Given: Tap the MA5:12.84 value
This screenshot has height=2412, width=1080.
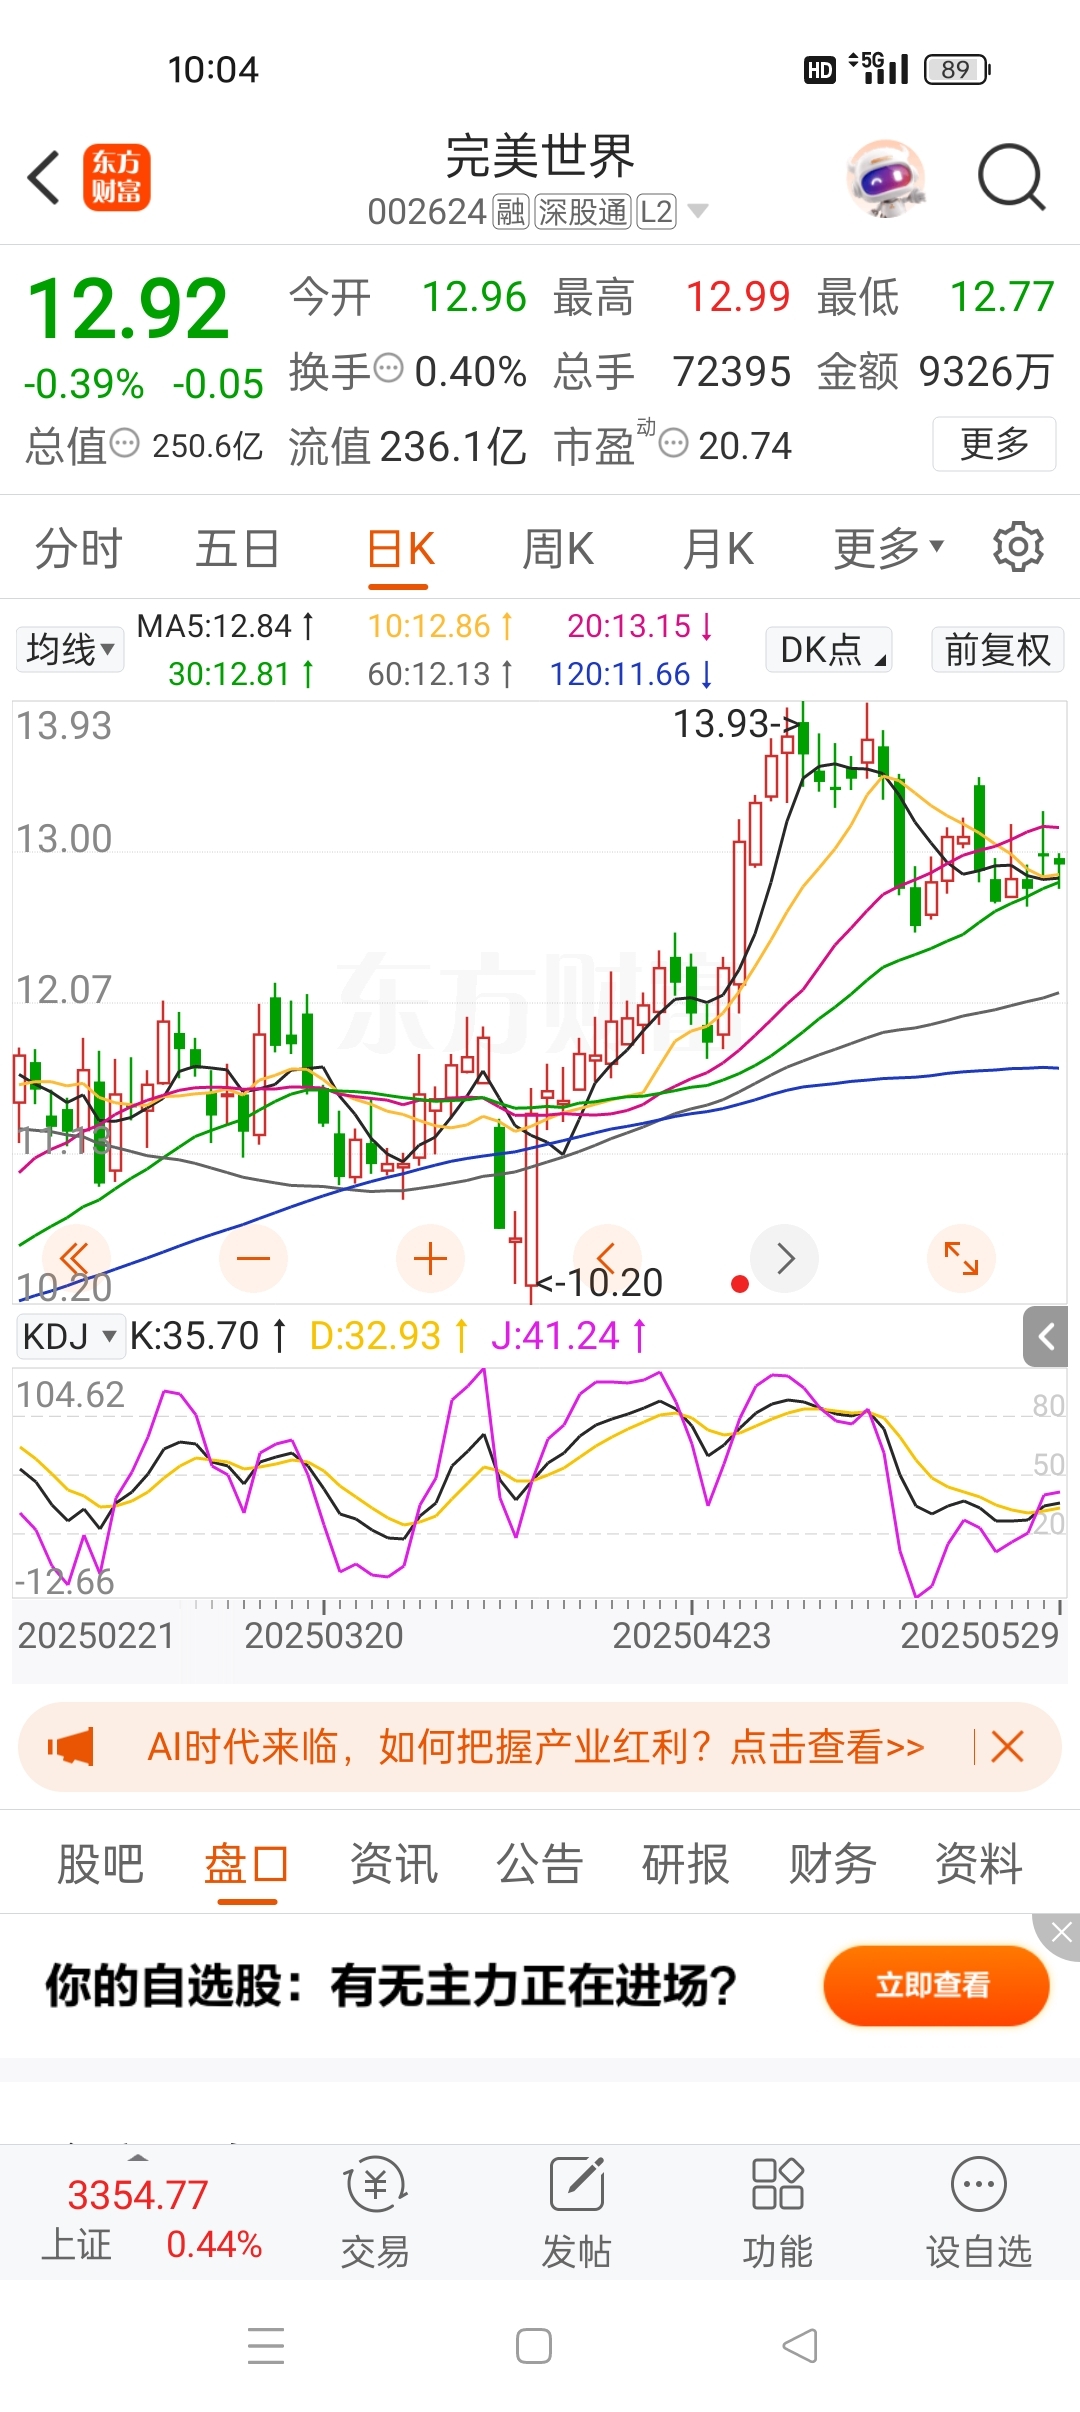Looking at the screenshot, I should [225, 626].
